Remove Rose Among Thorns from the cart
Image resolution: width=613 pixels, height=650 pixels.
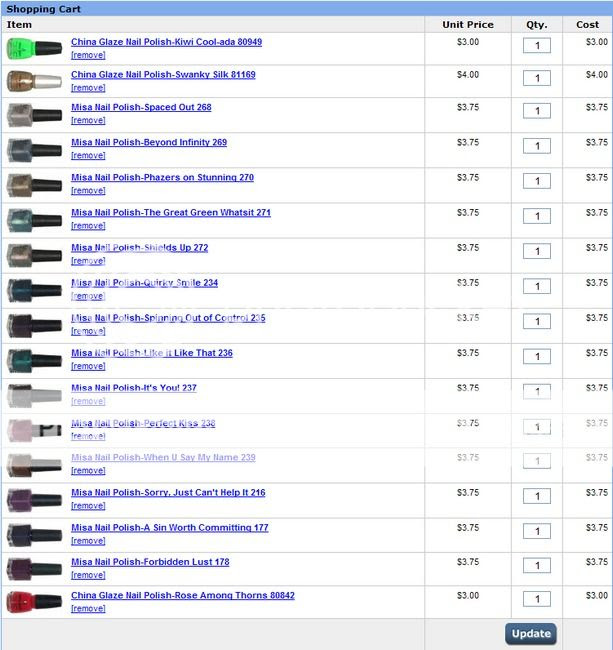click(x=88, y=609)
